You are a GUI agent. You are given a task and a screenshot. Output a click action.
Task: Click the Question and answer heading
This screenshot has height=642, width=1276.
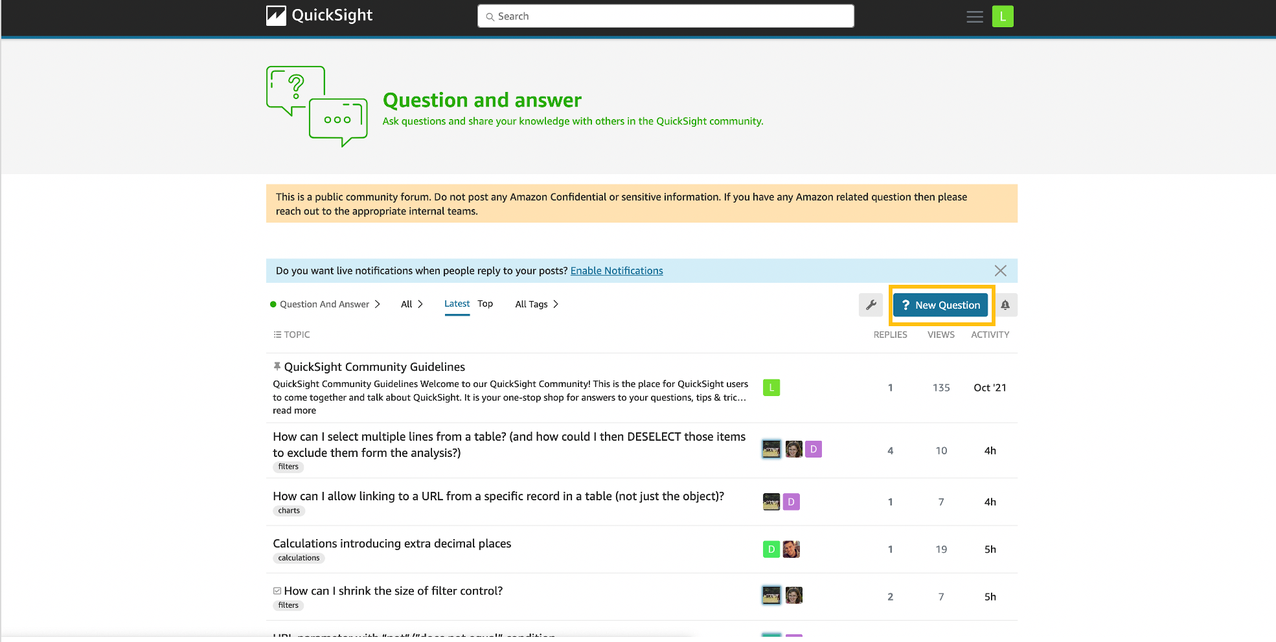point(482,100)
